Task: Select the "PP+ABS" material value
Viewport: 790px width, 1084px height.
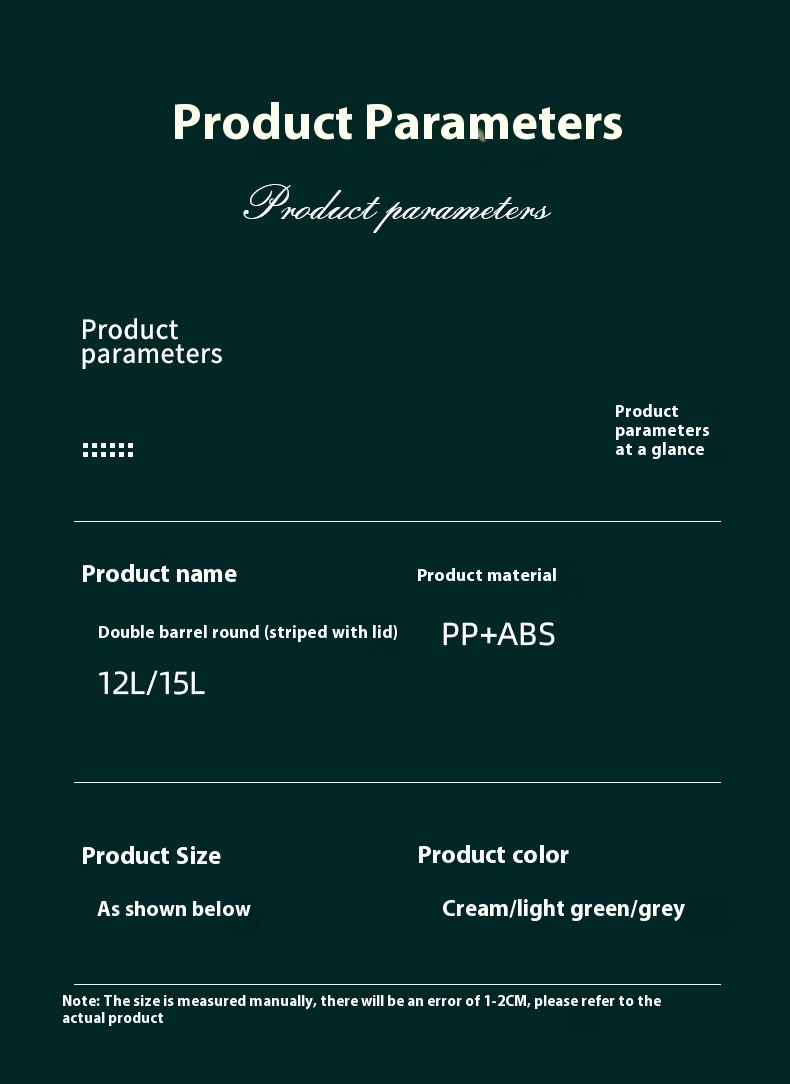Action: [498, 634]
